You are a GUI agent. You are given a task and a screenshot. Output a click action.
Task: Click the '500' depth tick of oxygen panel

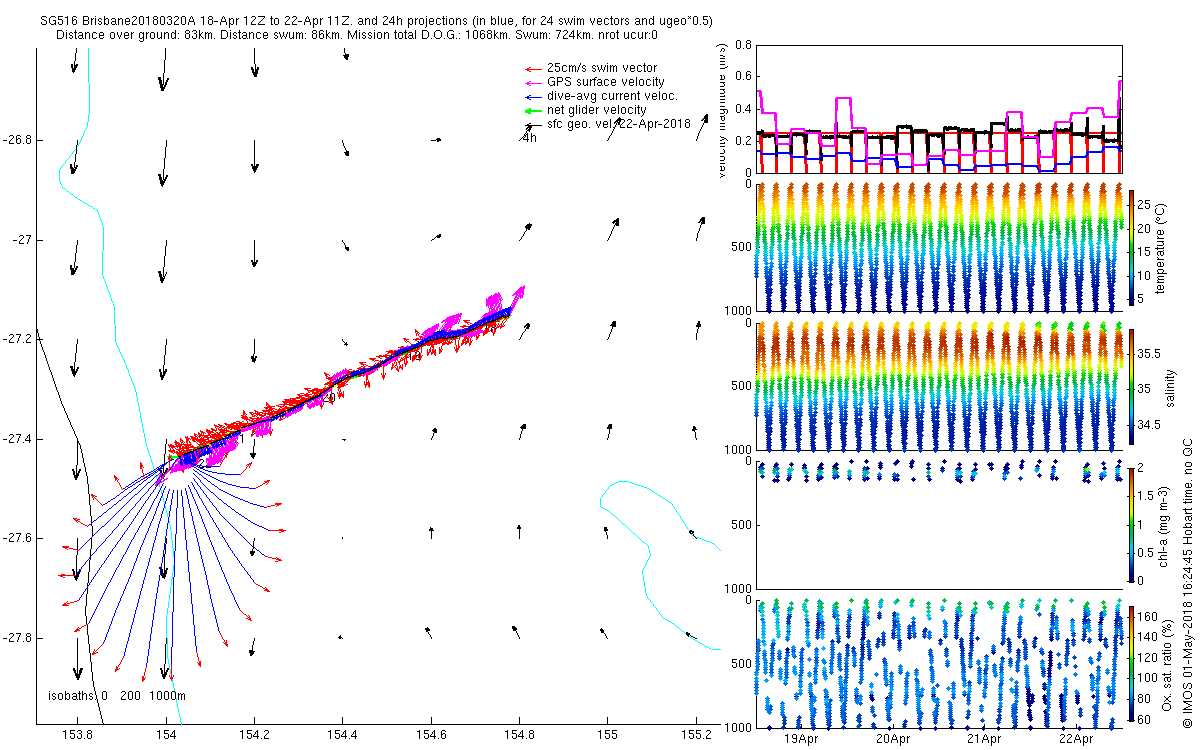[741, 663]
